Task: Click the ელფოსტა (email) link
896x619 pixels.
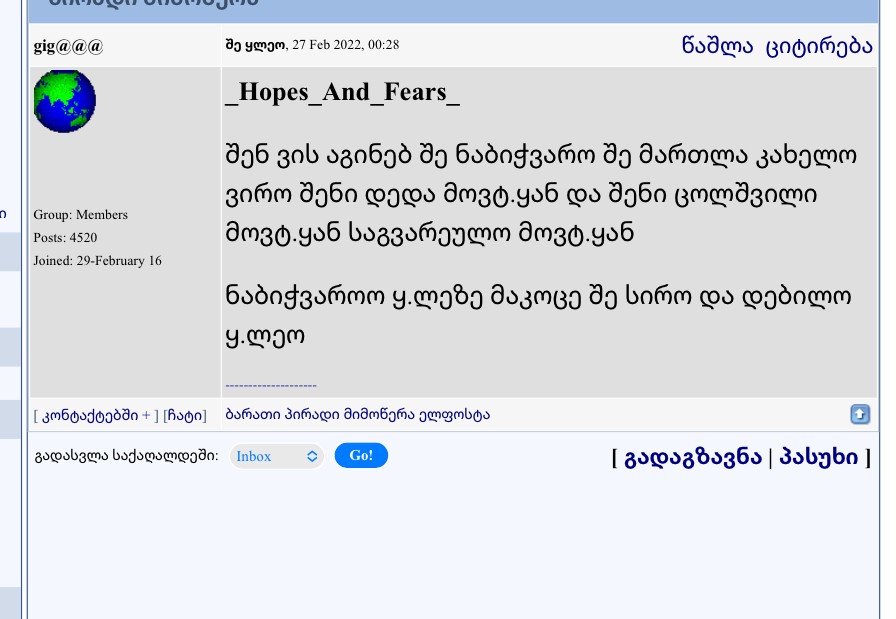Action: [454, 414]
